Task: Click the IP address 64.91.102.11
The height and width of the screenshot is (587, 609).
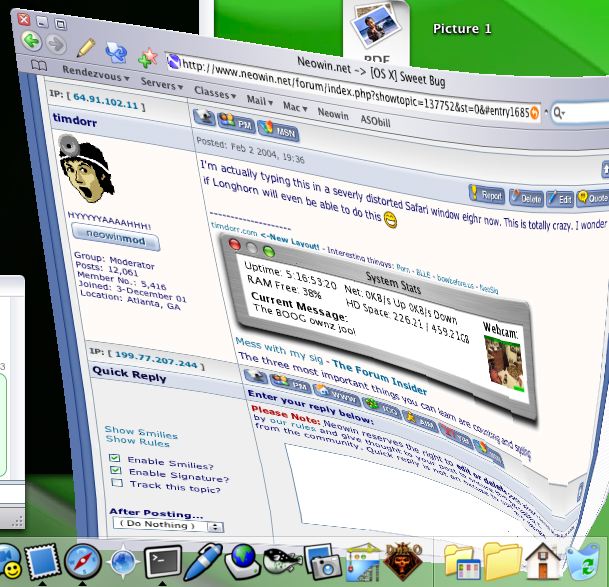Action: click(106, 101)
